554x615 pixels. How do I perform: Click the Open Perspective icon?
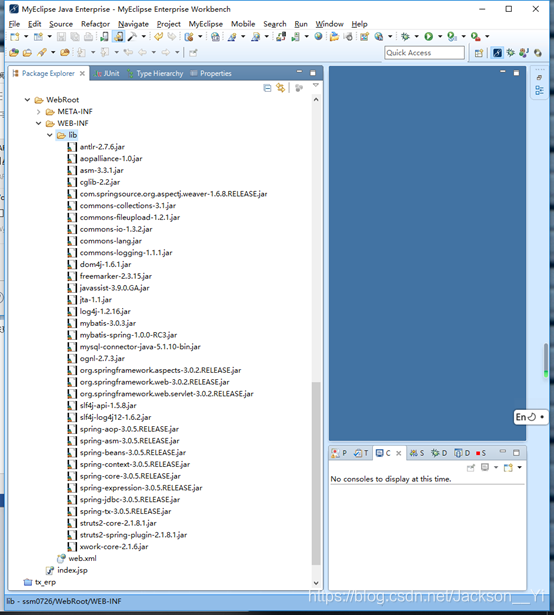[479, 53]
